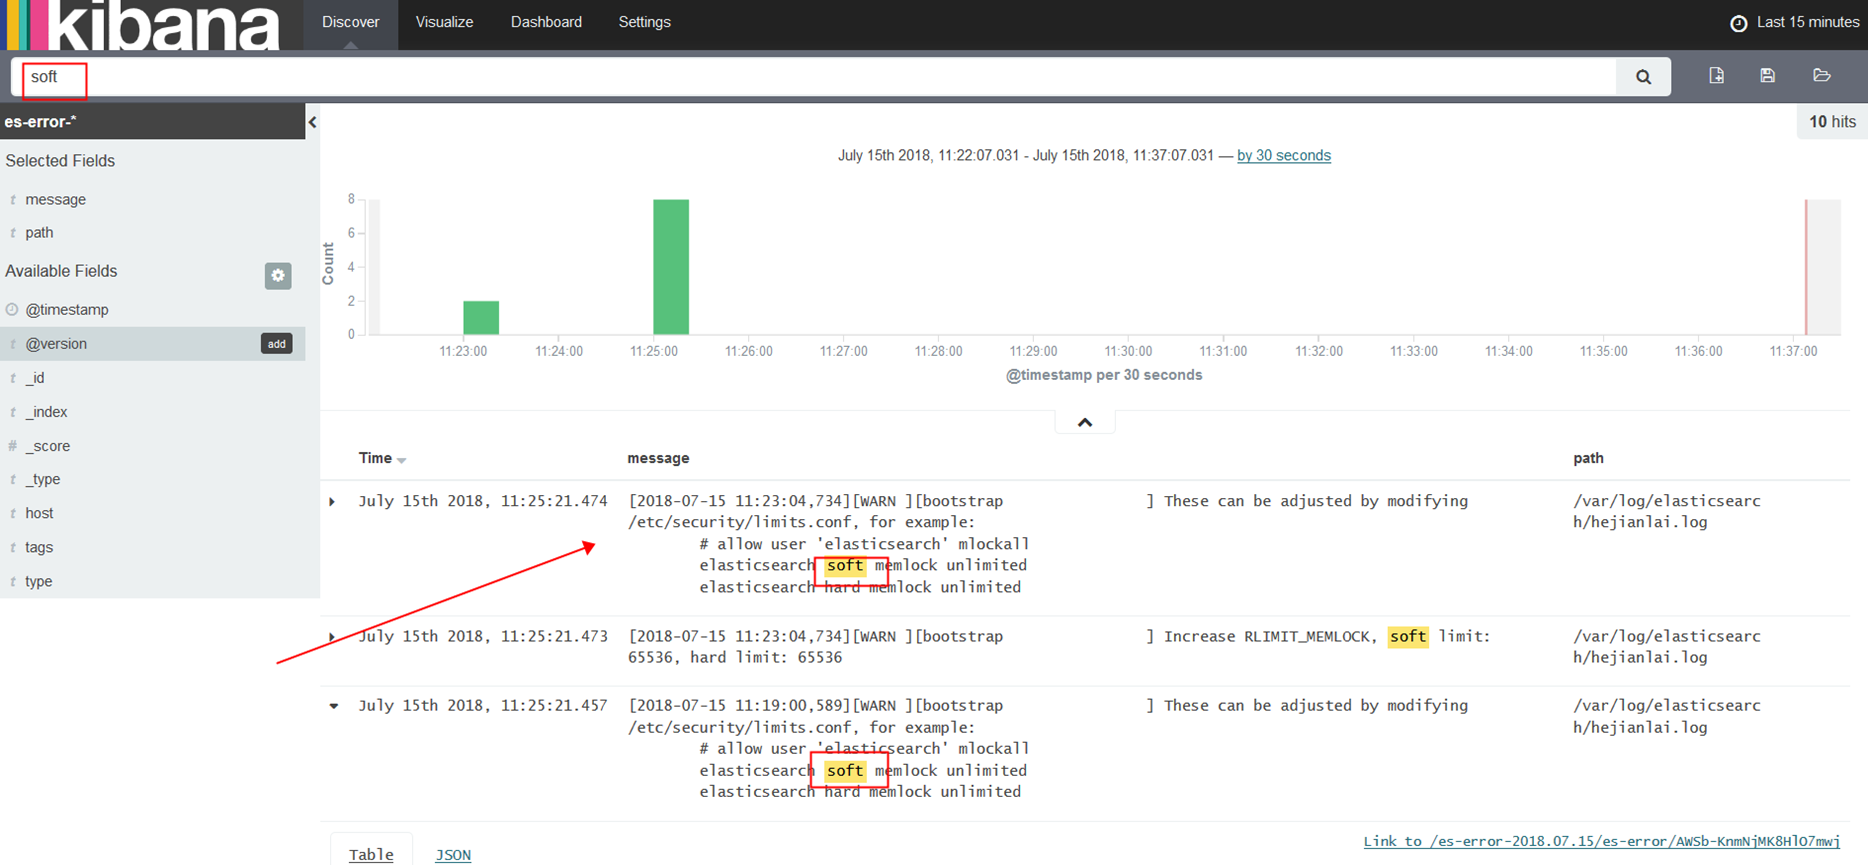Open link to the es-error document
Image resolution: width=1868 pixels, height=865 pixels.
(1601, 841)
